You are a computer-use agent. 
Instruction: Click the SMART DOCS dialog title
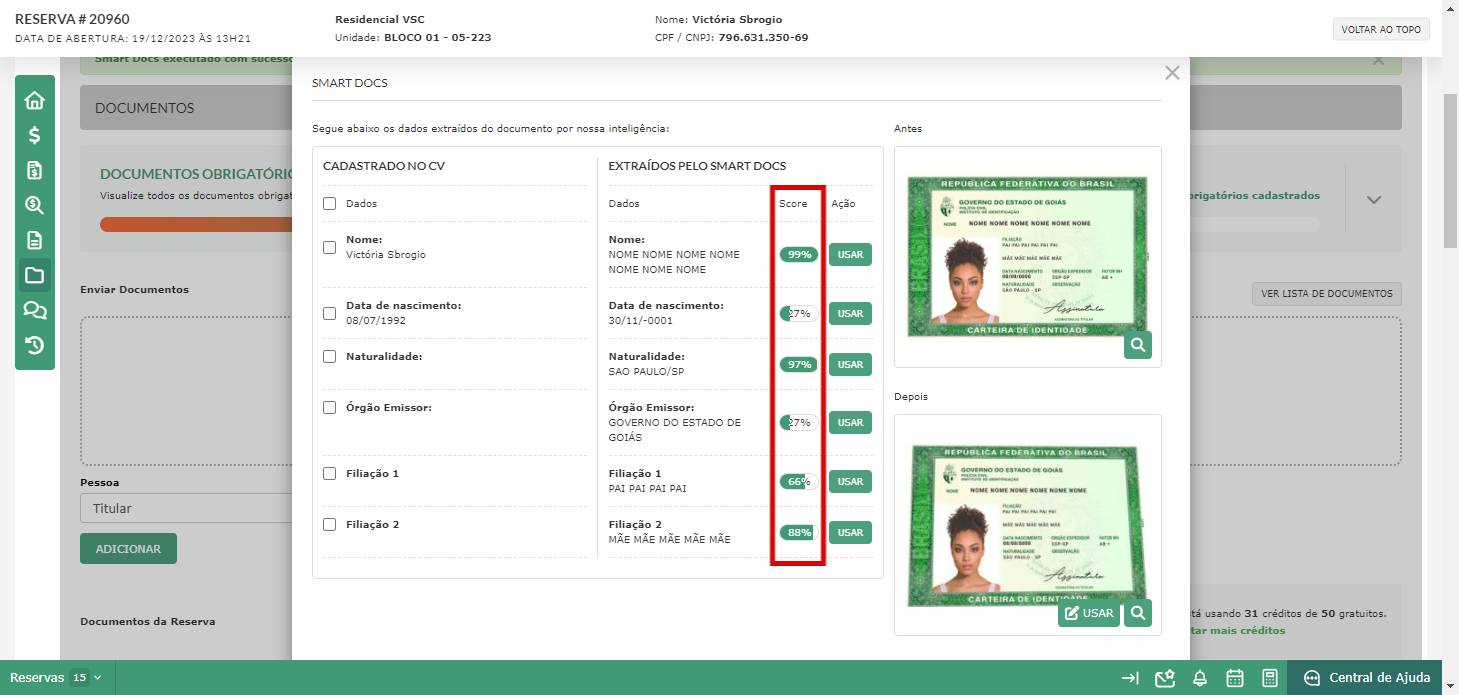click(x=350, y=83)
